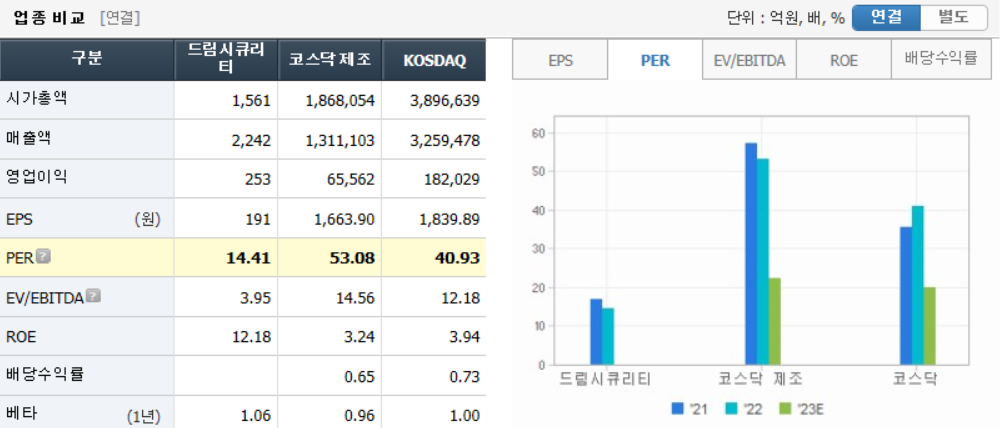Viewport: 1008px width, 428px height.
Task: Click the operating profit value 65,562
Action: click(352, 179)
